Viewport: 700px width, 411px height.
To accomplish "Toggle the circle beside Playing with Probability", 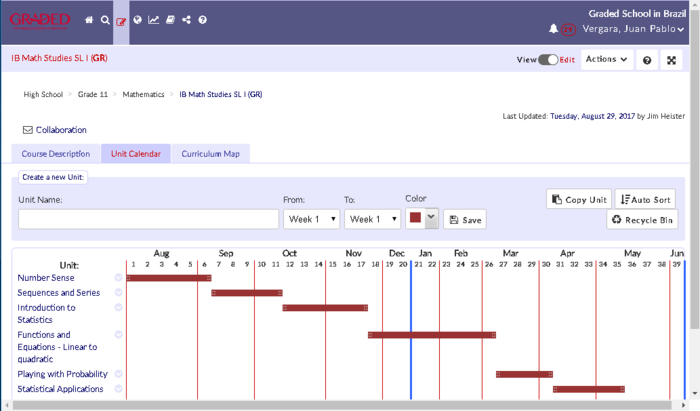I will [118, 374].
